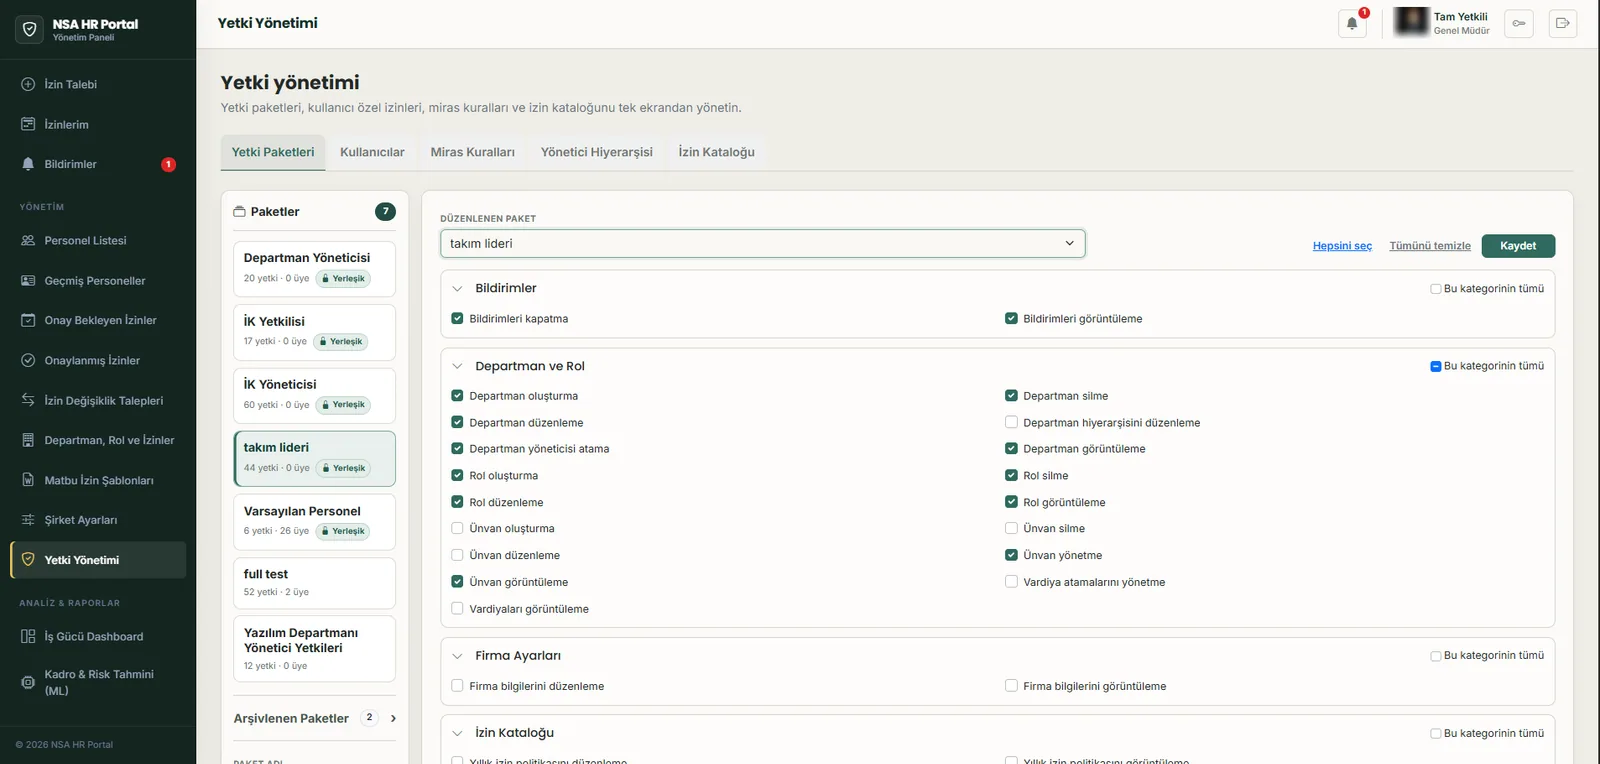Collapse Firma Ayarları section chevron
Image resolution: width=1600 pixels, height=764 pixels.
457,656
